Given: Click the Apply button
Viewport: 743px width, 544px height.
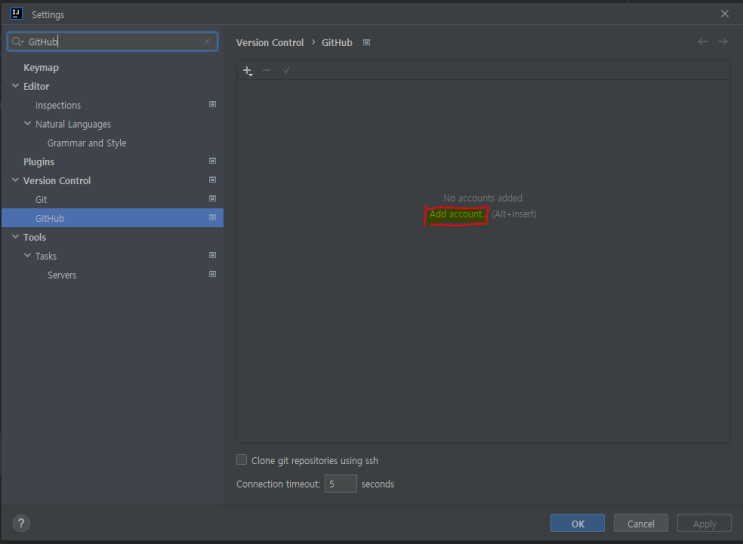Looking at the screenshot, I should click(x=704, y=523).
